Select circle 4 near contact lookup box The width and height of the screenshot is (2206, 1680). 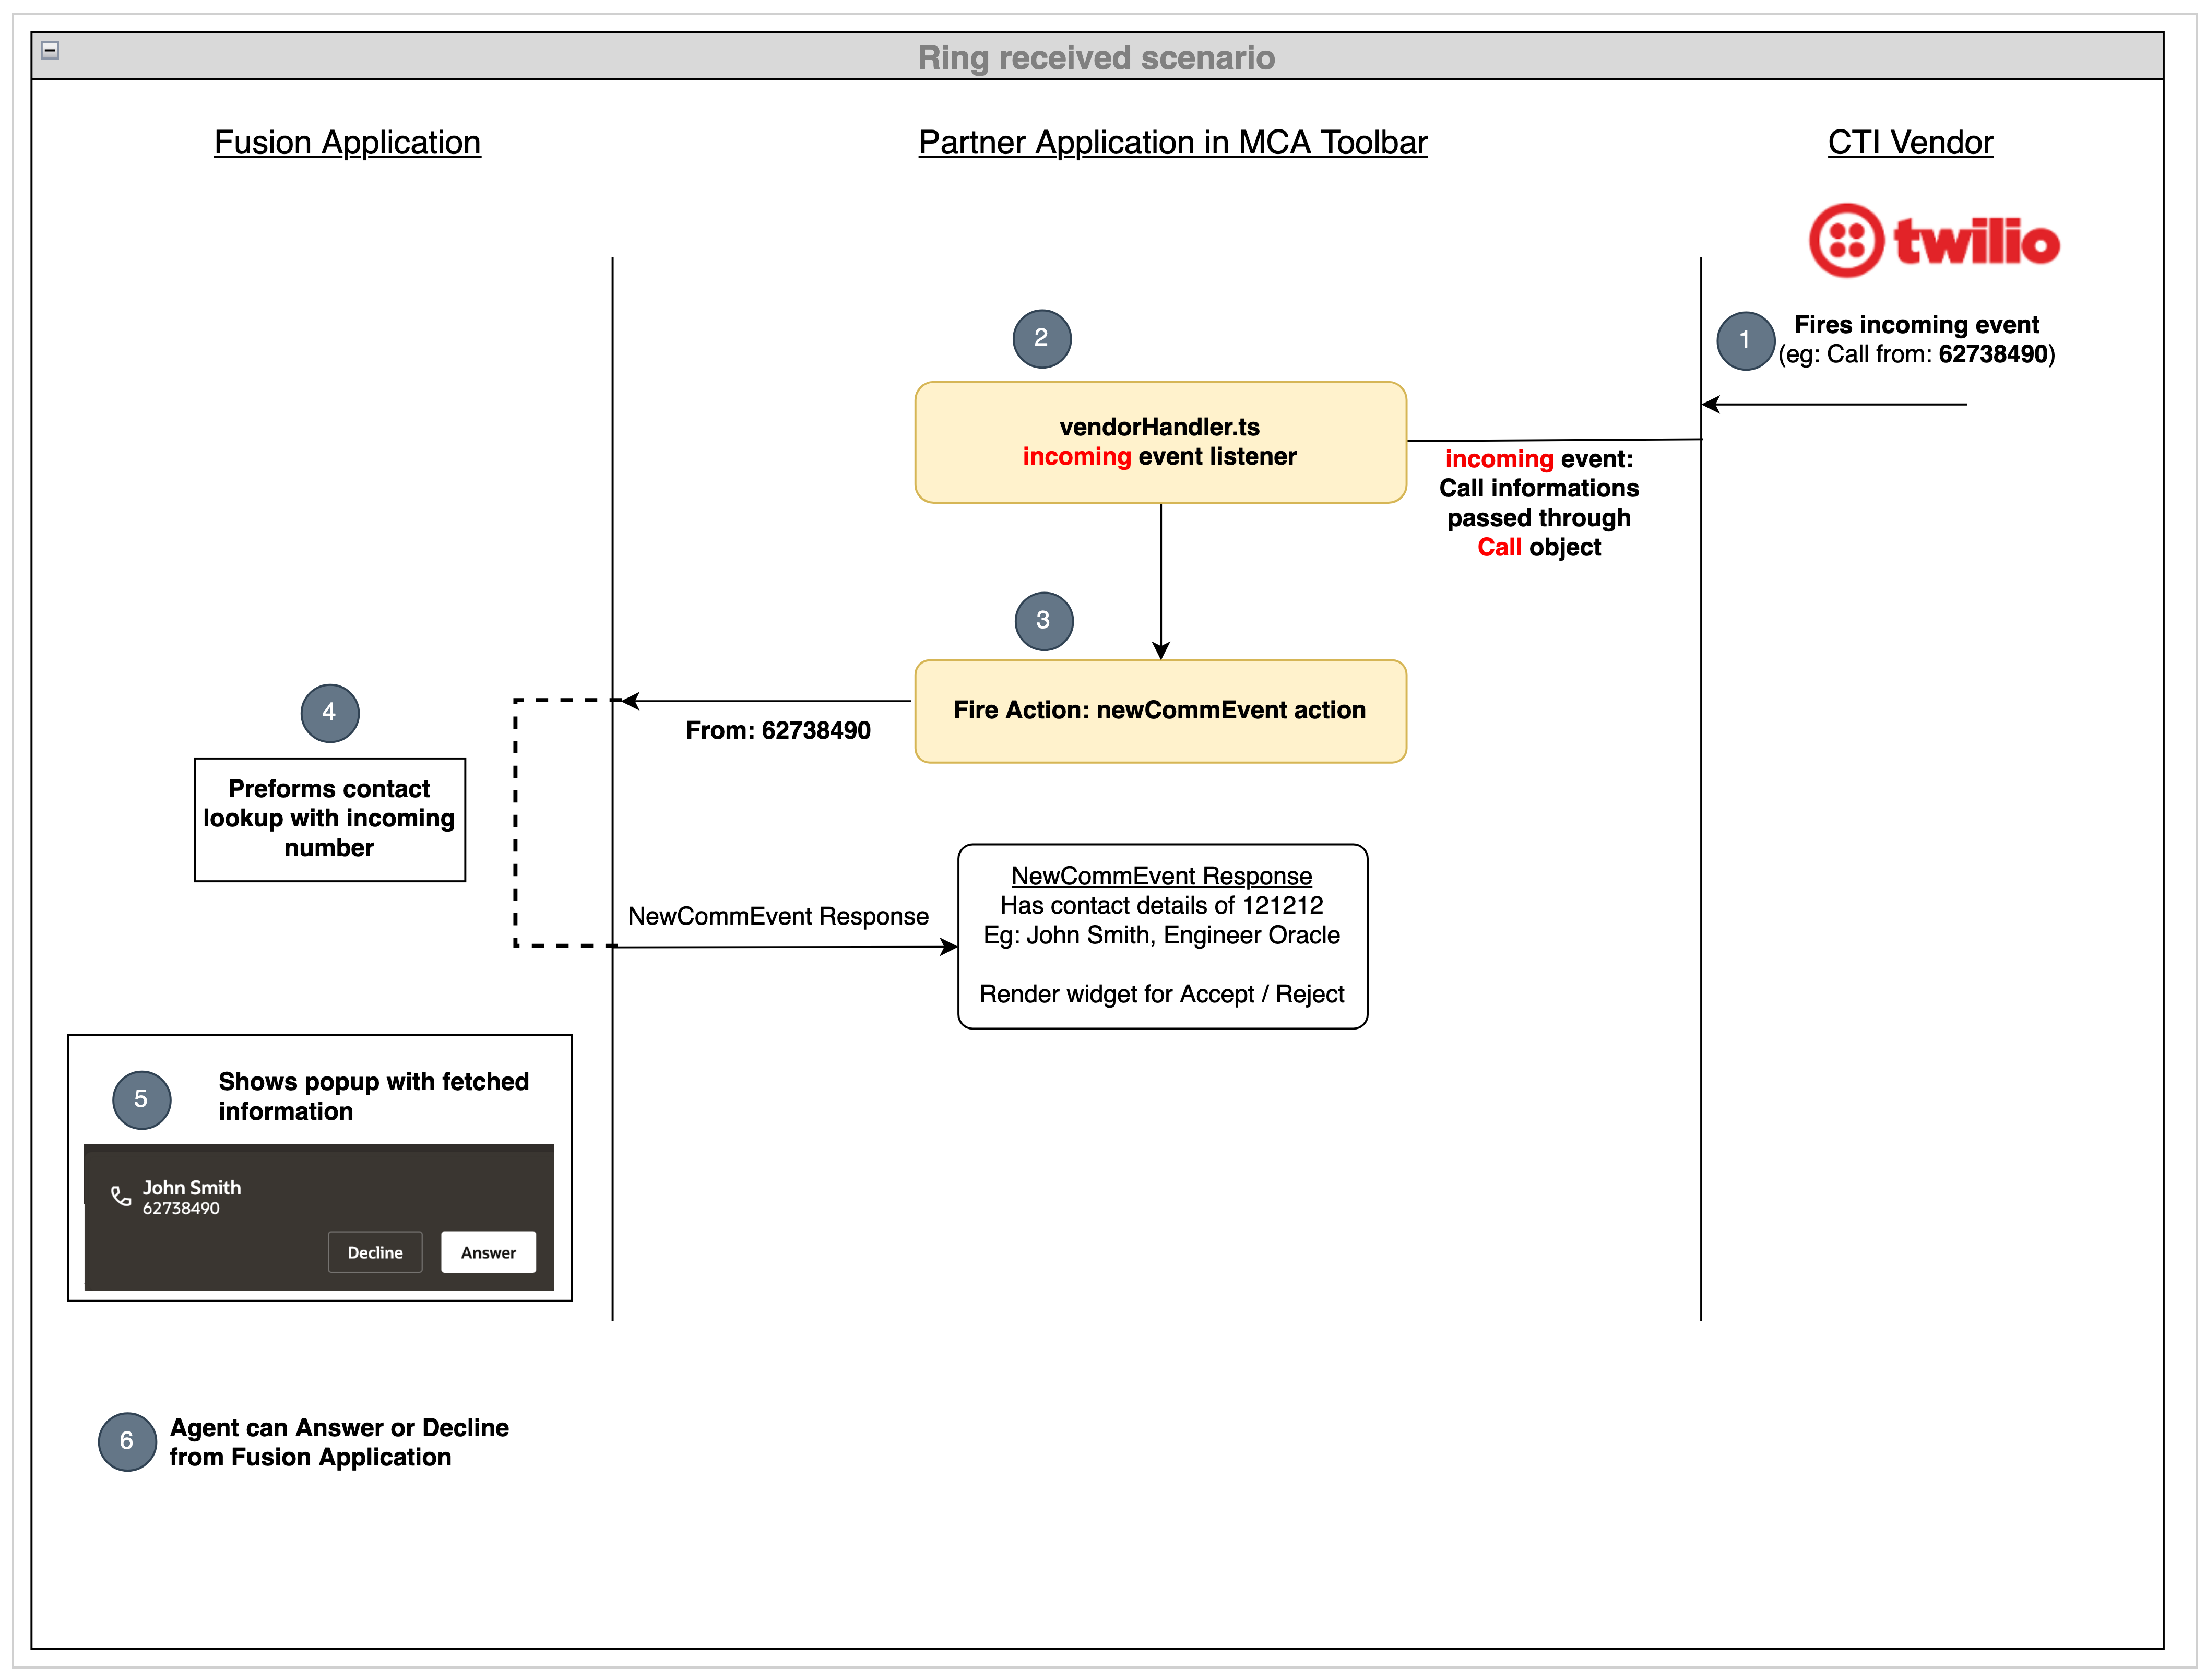point(328,712)
